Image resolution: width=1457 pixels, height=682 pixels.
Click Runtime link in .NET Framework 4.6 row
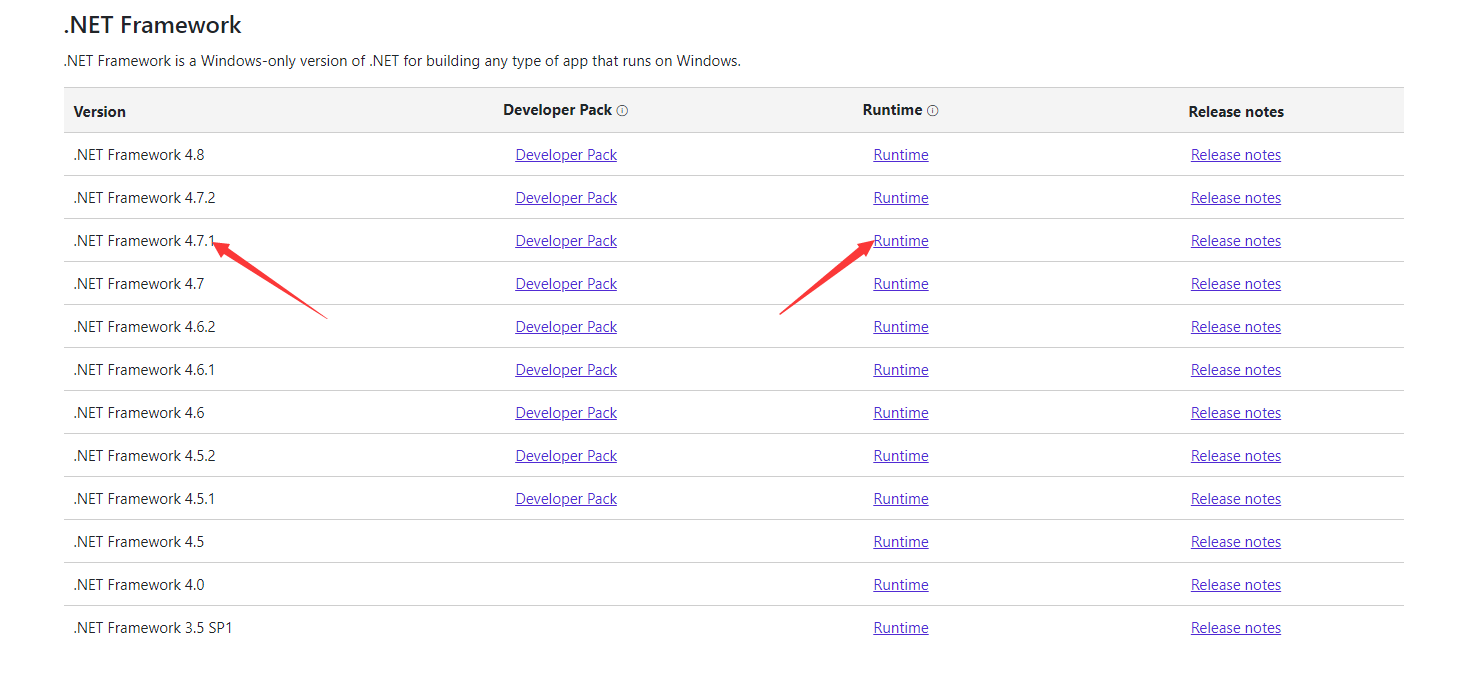pos(901,413)
